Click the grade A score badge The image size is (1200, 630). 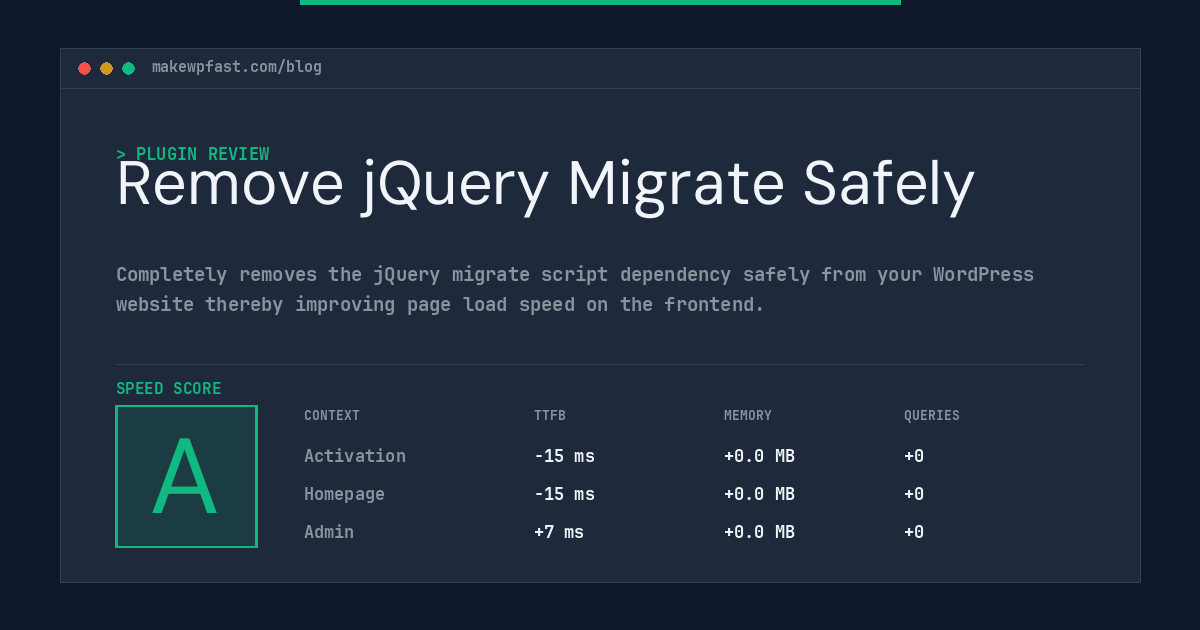pos(186,476)
